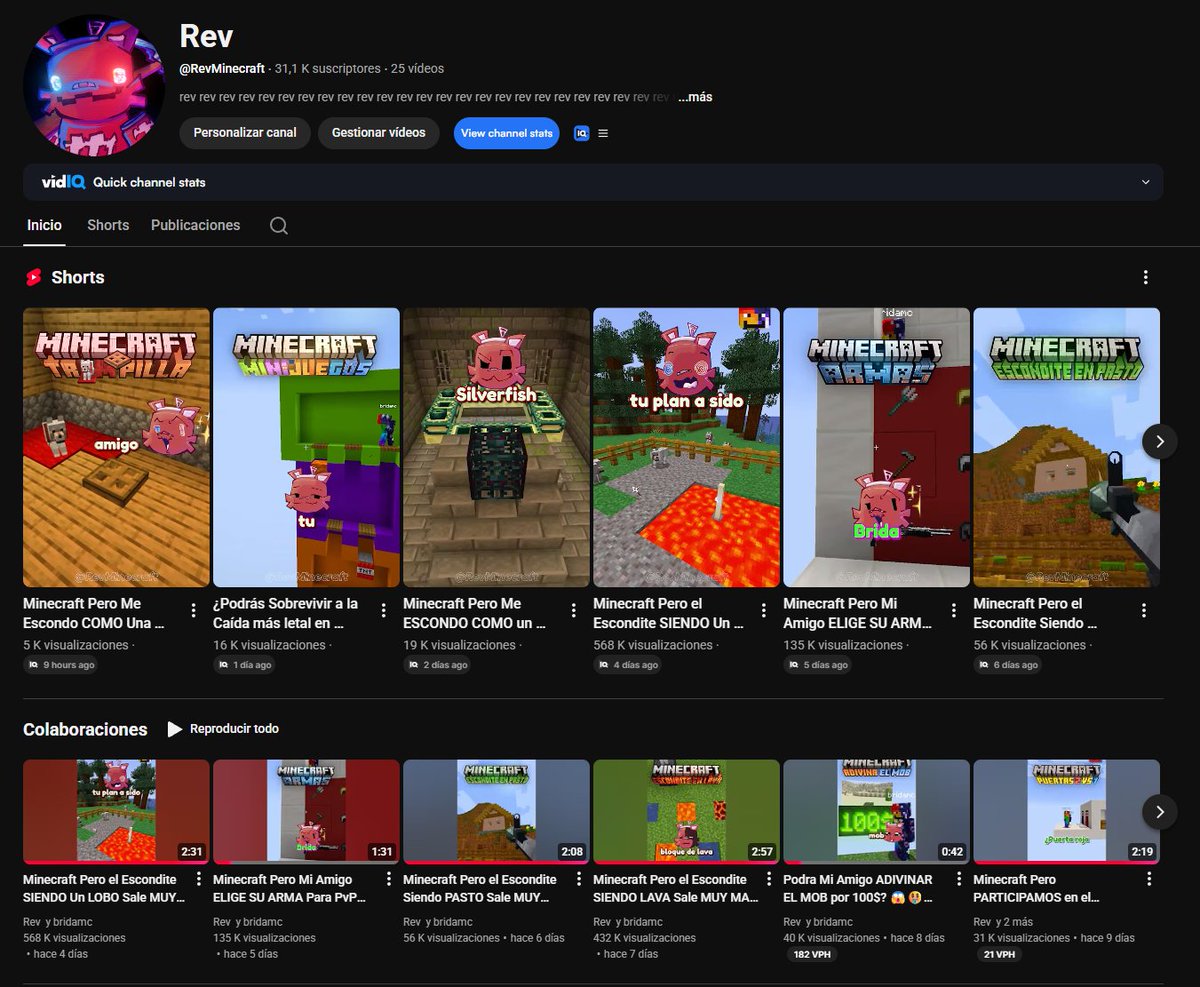
Task: Open options for 'Amigo ELIGE SU ARM' short
Action: [954, 610]
